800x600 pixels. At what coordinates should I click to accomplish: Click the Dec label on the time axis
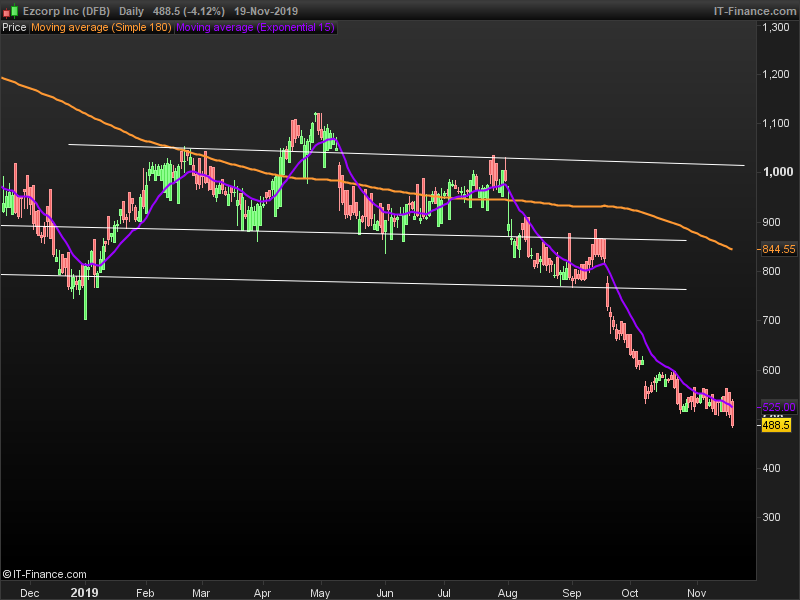(x=30, y=593)
